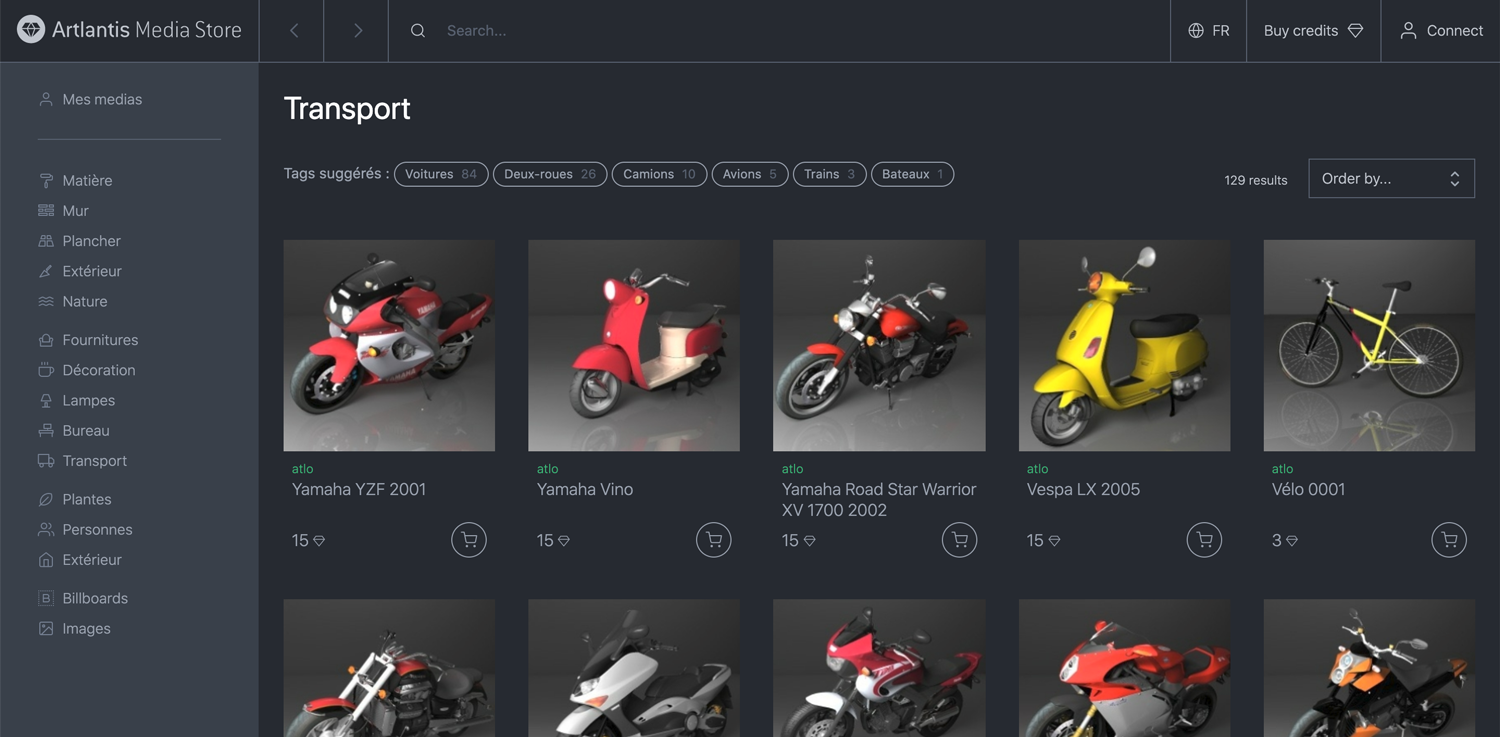This screenshot has height=737, width=1500.
Task: Filter by Voitures tag
Action: click(x=441, y=174)
